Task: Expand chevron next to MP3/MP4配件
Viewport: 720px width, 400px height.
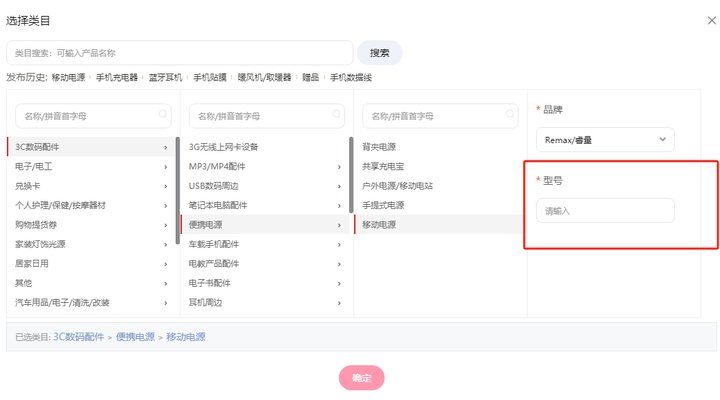Action: [x=339, y=167]
